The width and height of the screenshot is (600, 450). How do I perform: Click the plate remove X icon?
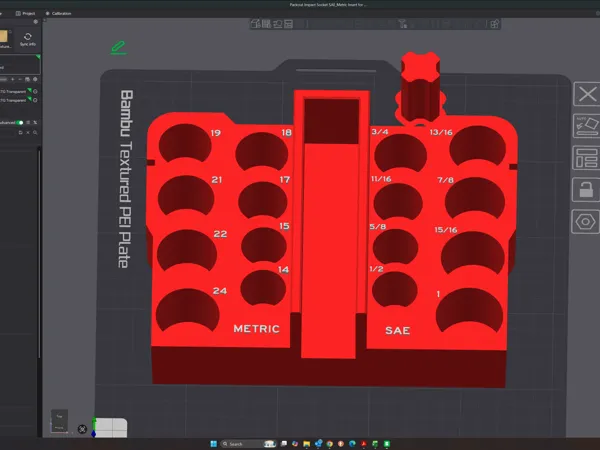[587, 94]
